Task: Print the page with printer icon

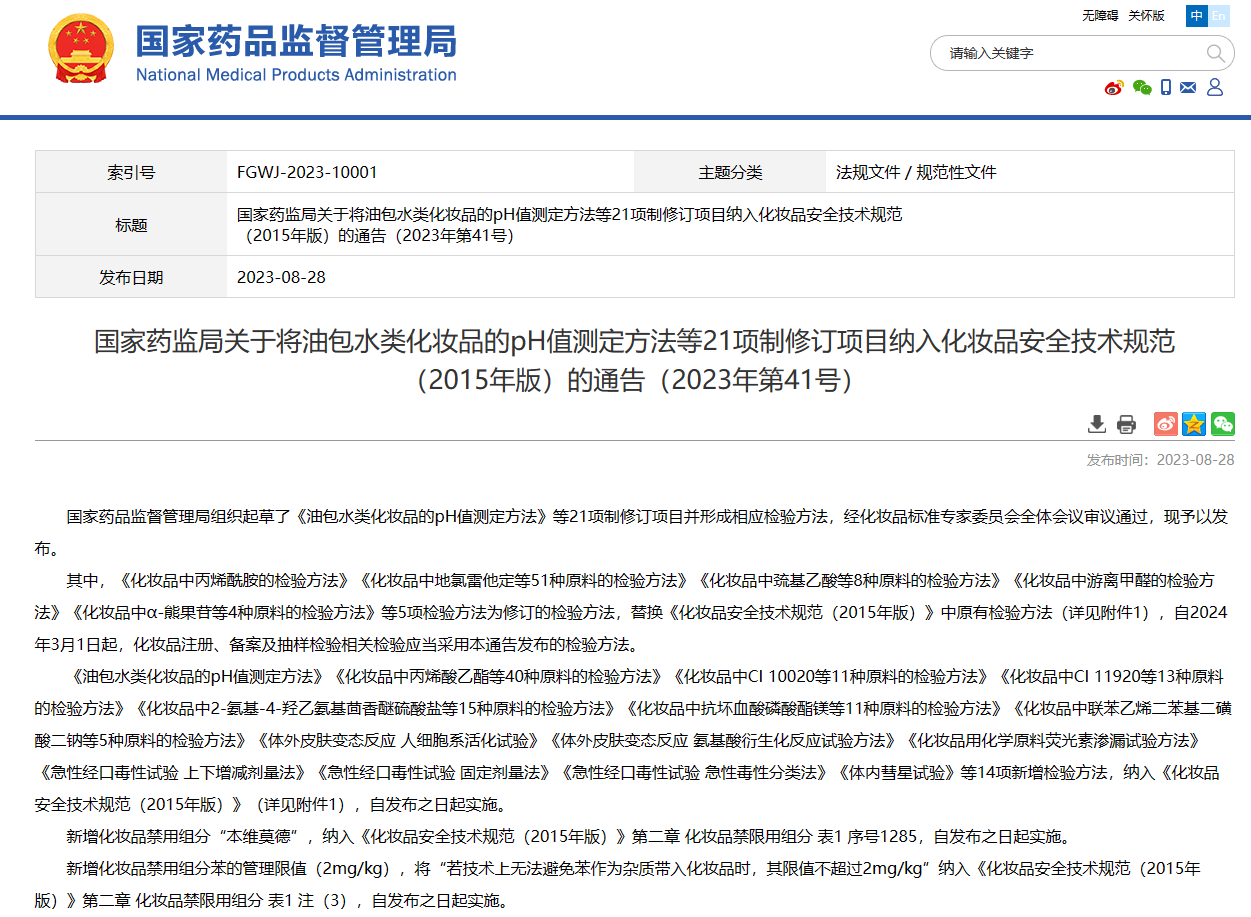Action: point(1126,424)
